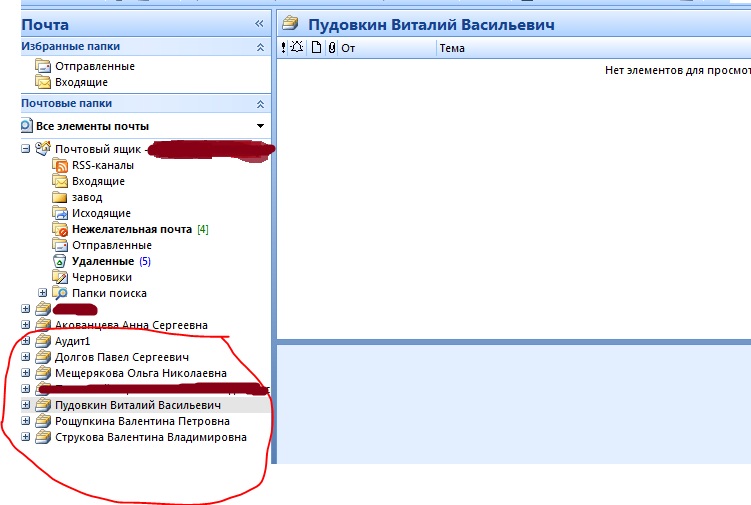This screenshot has width=751, height=505.
Task: Select Папки поиска in the tree
Action: (x=109, y=293)
